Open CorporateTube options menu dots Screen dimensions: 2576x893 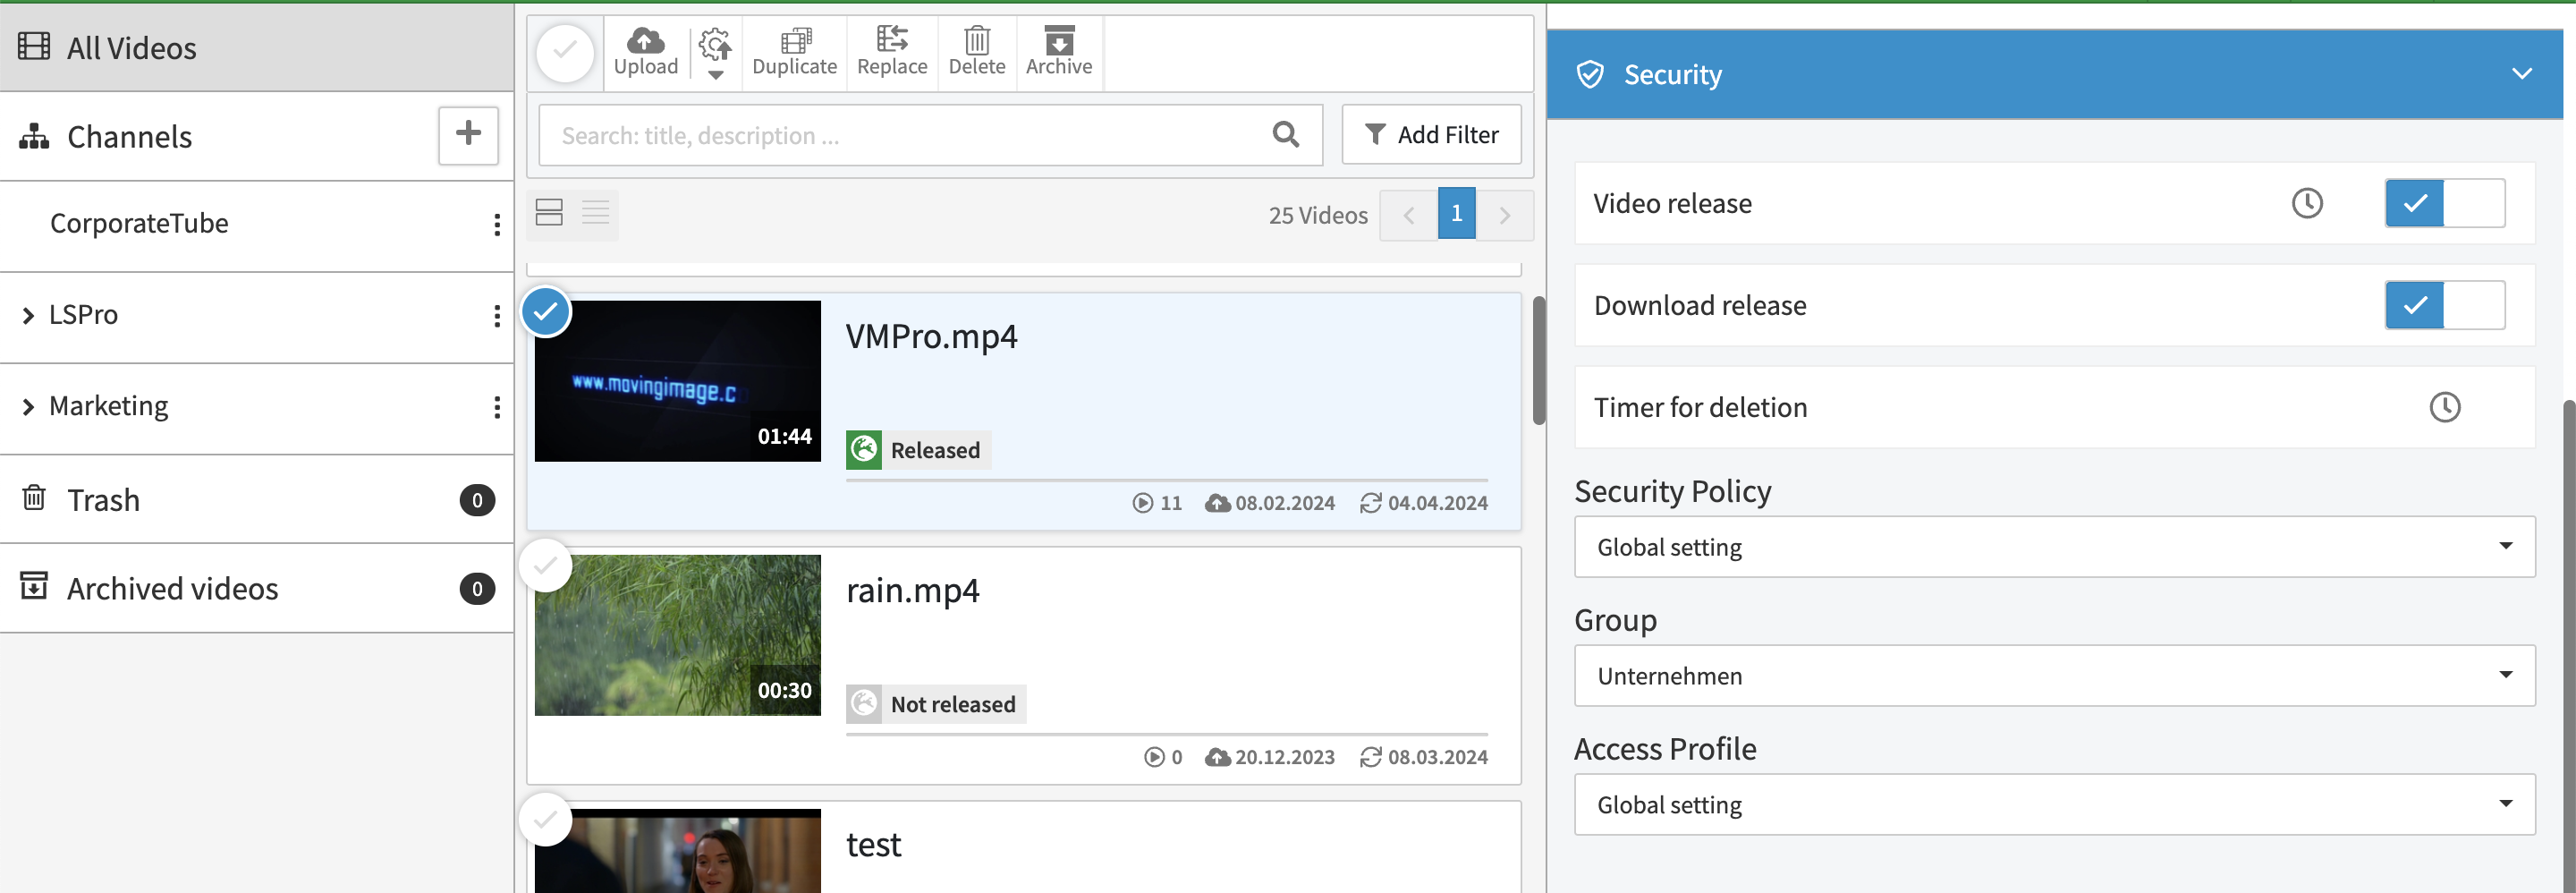point(497,224)
